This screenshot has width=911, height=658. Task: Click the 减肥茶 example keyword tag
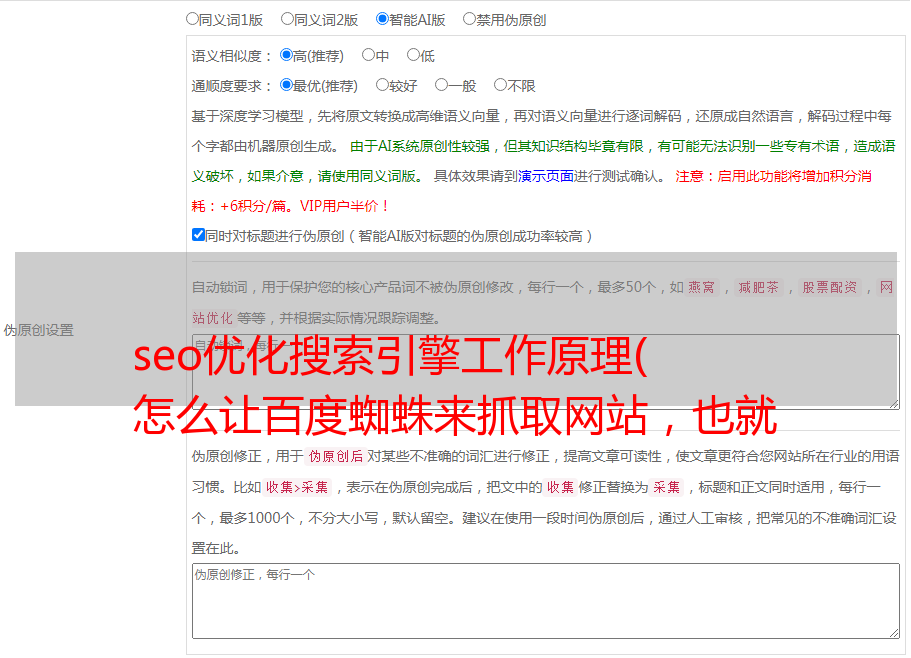pos(759,287)
